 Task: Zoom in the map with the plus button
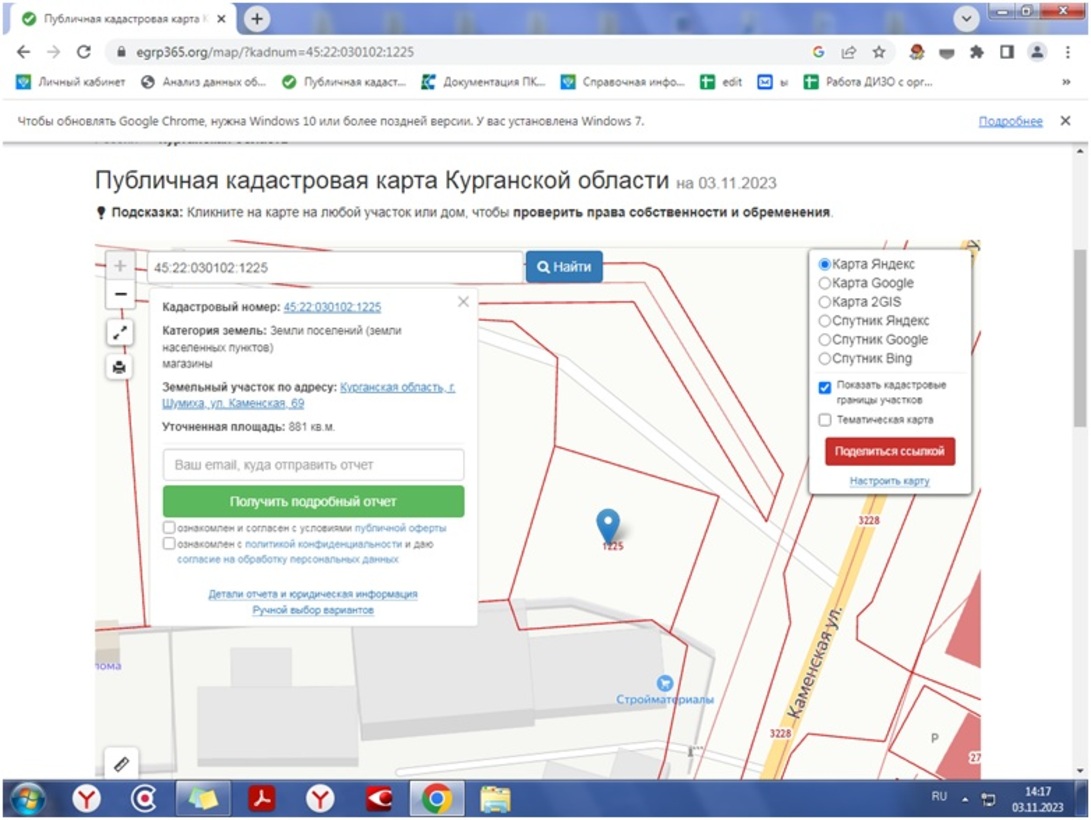click(x=120, y=266)
